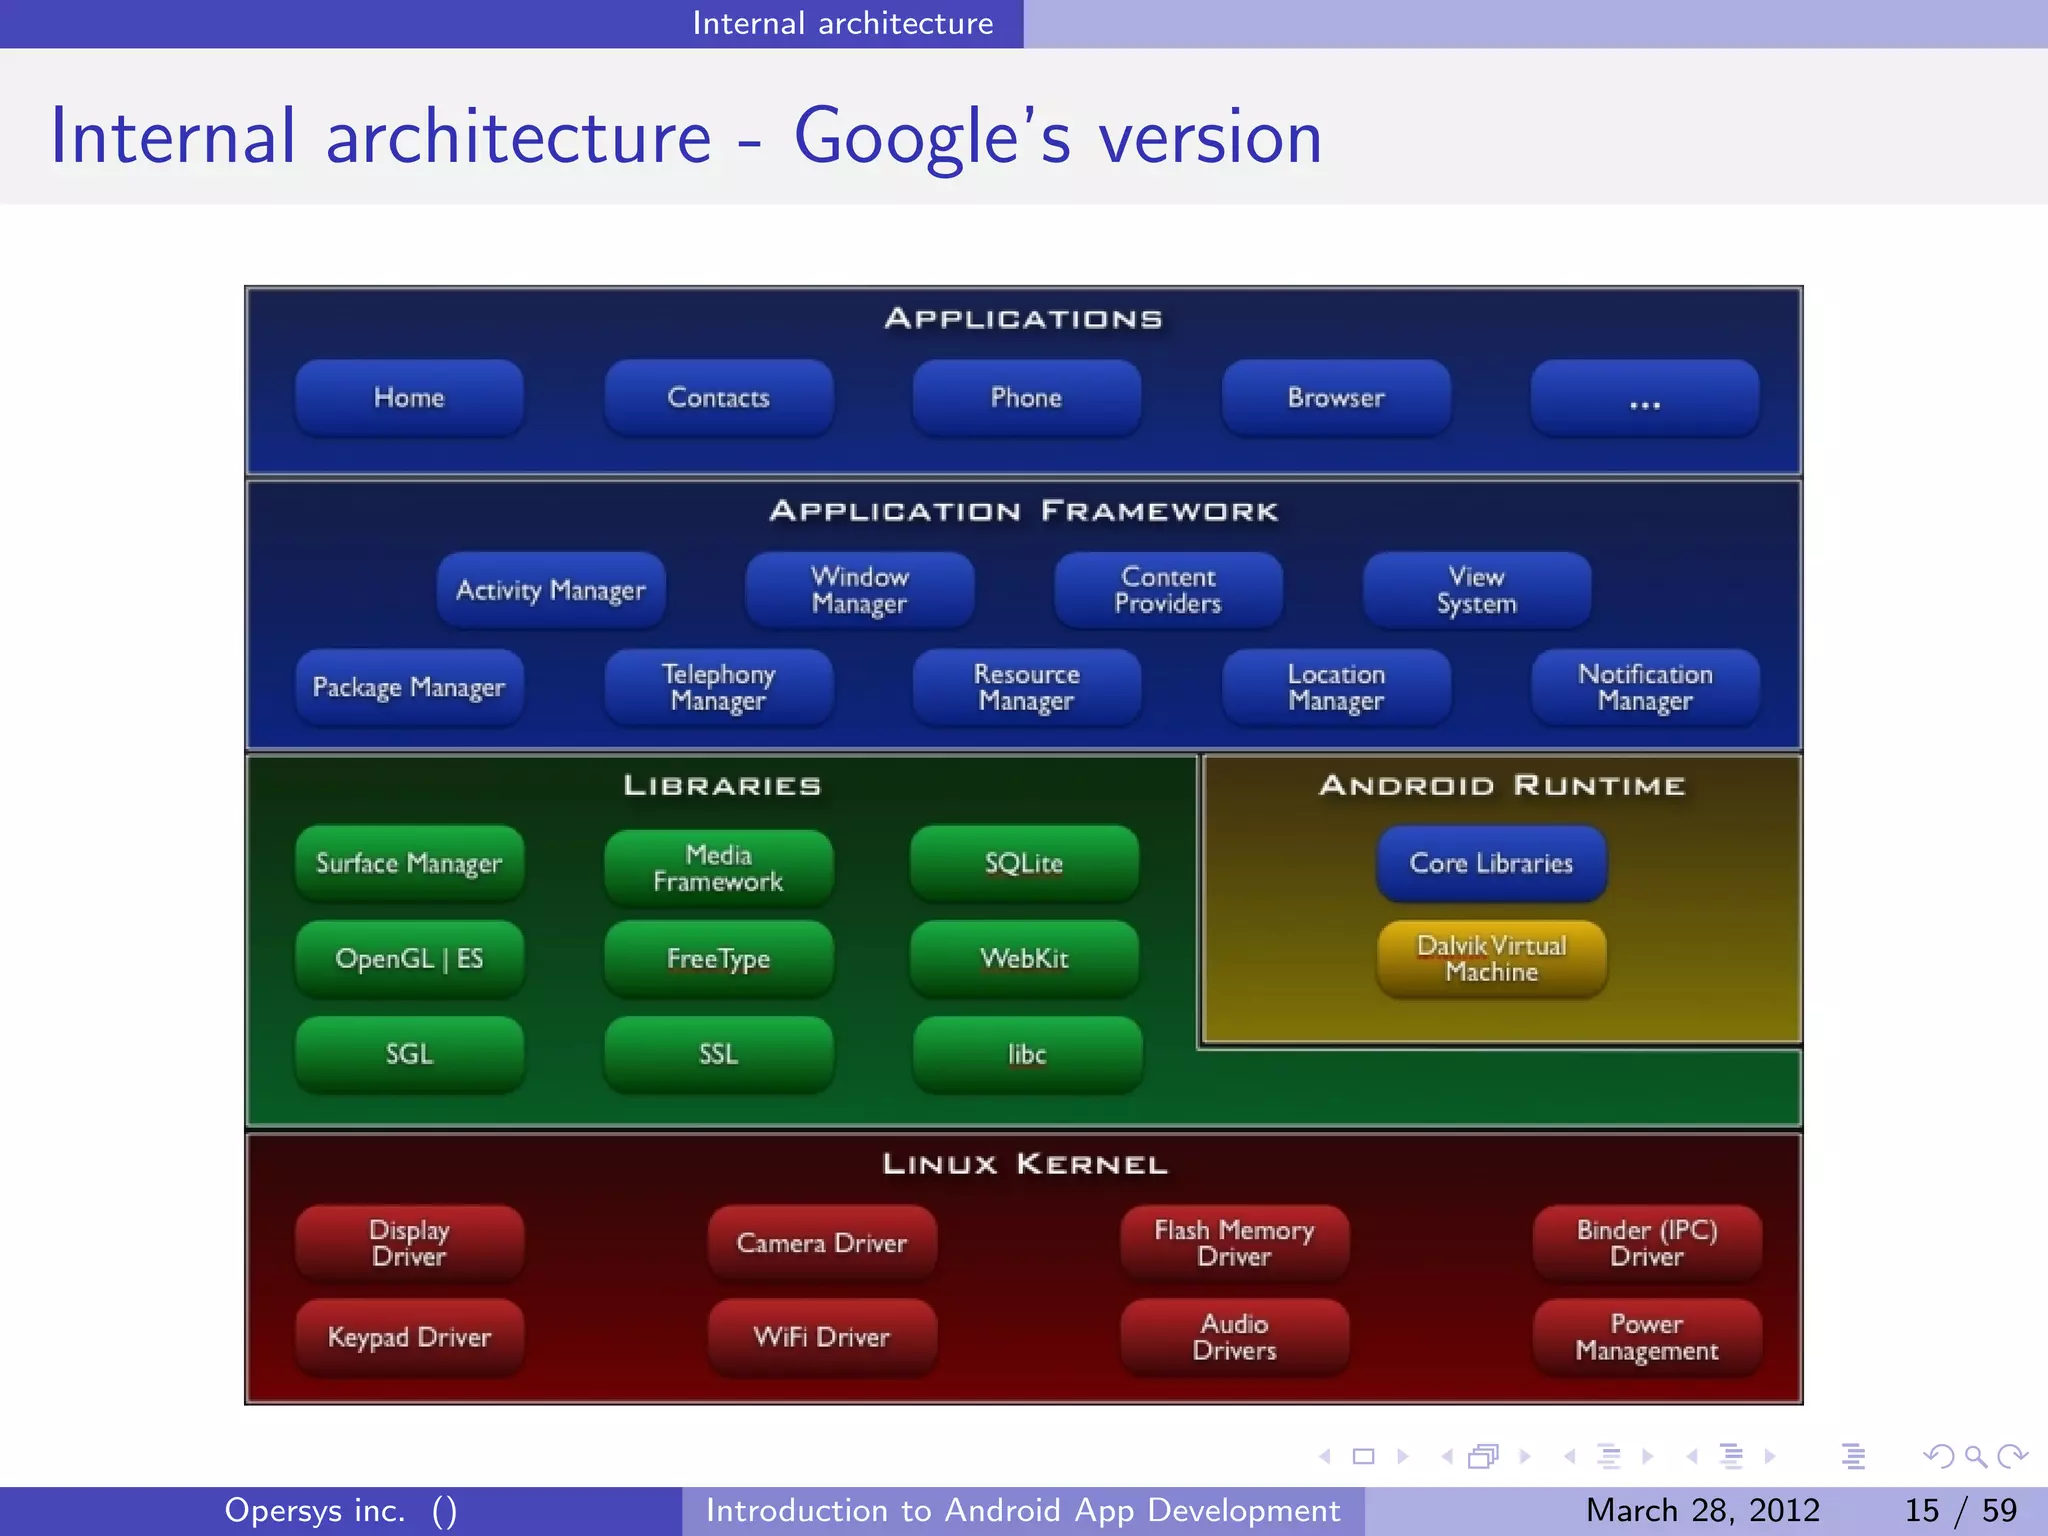Click the SSL library box
Viewport: 2048px width, 1536px height.
(x=718, y=1054)
